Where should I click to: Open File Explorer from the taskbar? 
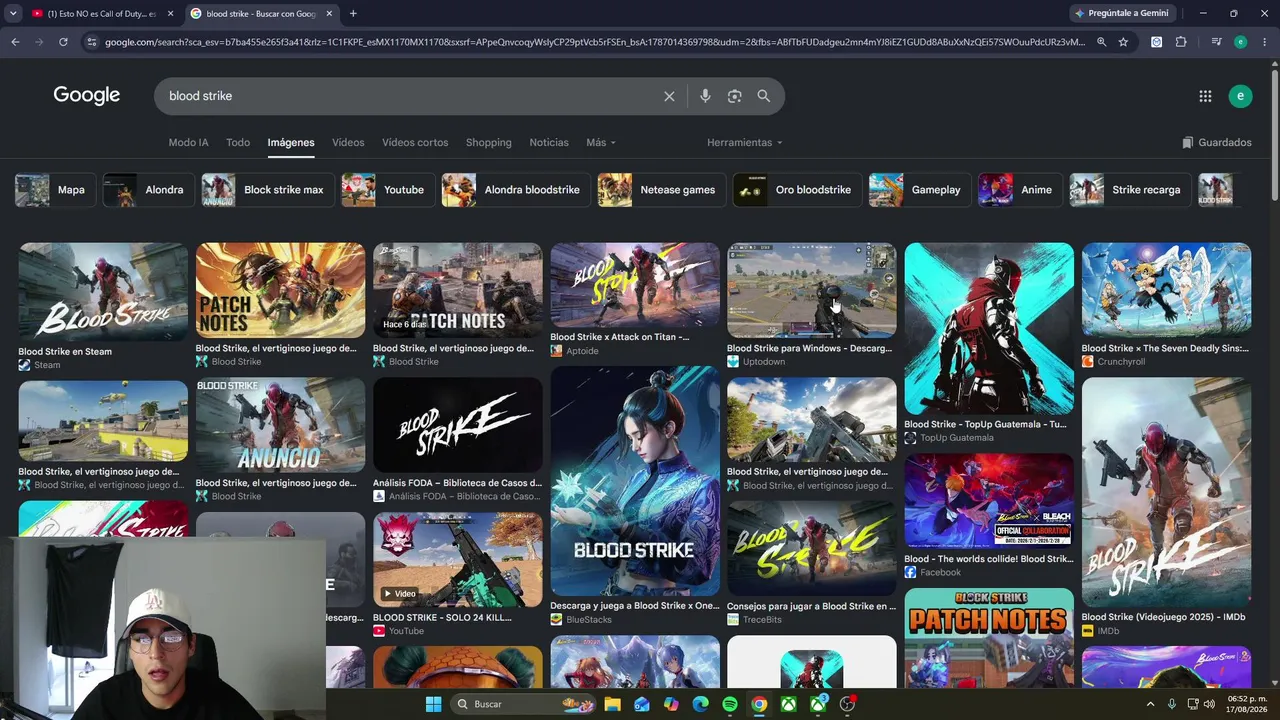(612, 704)
